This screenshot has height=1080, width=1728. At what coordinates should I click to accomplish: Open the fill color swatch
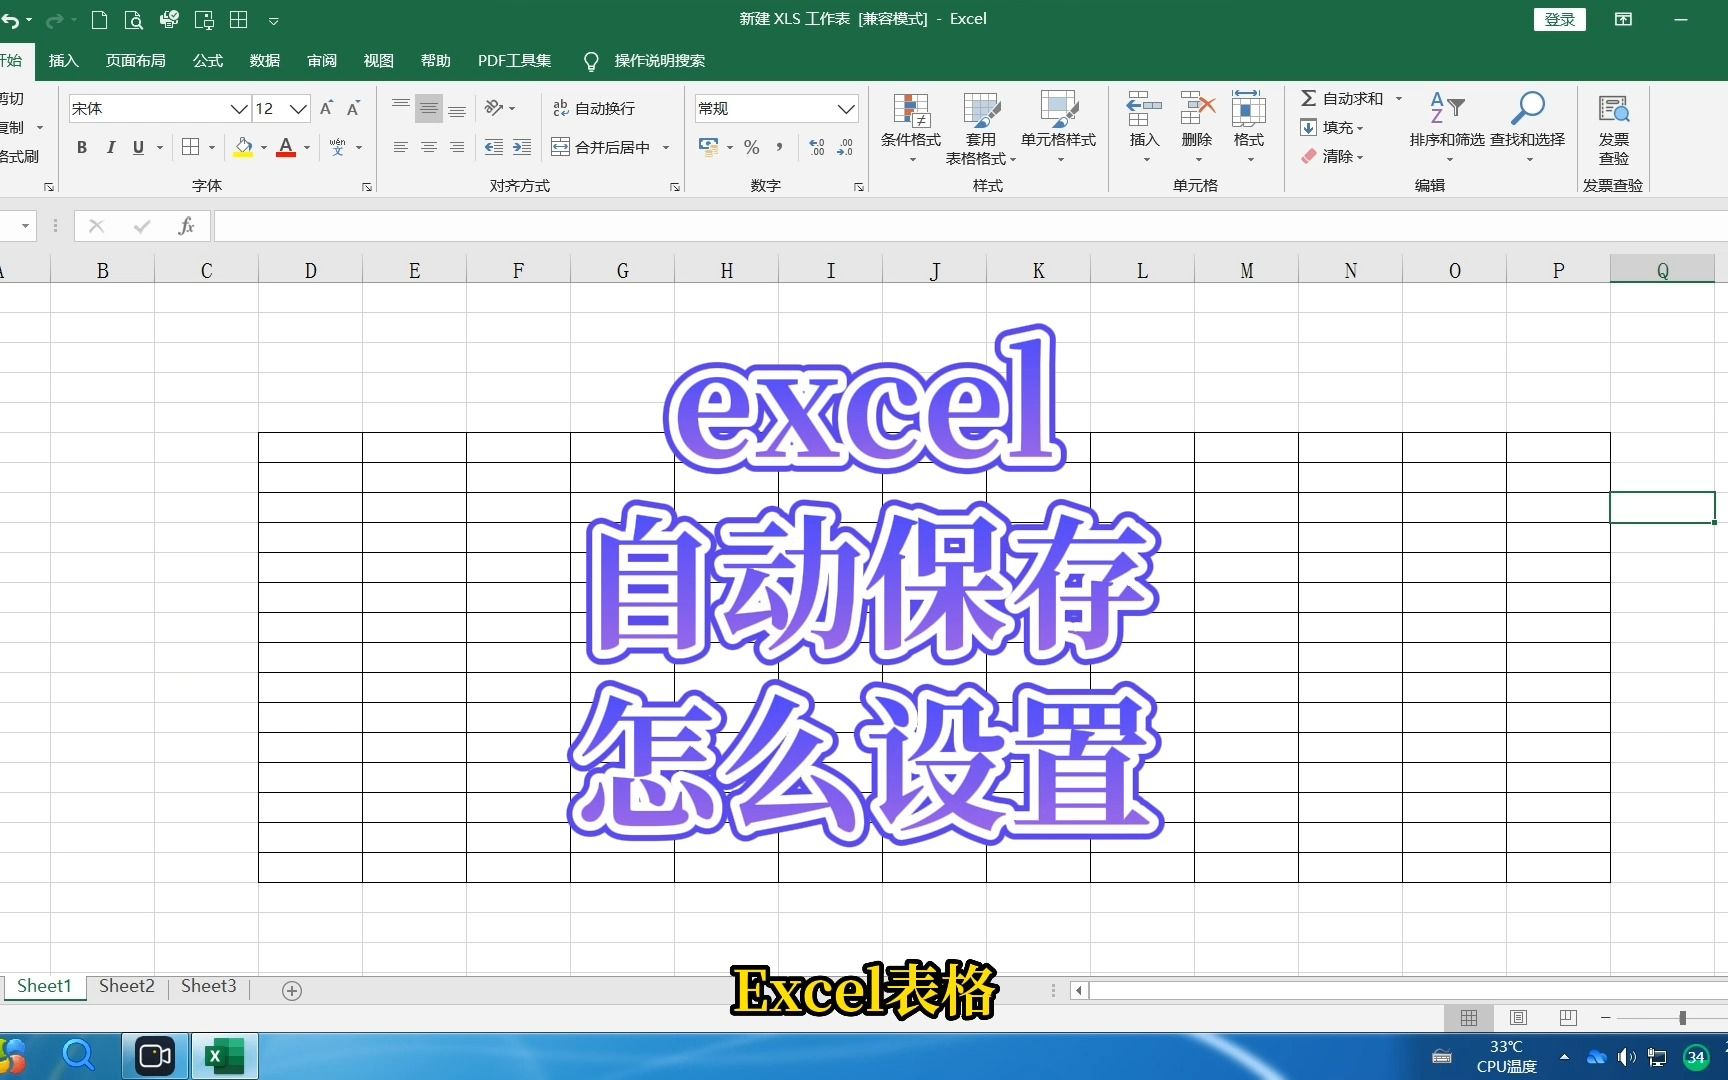tap(244, 147)
